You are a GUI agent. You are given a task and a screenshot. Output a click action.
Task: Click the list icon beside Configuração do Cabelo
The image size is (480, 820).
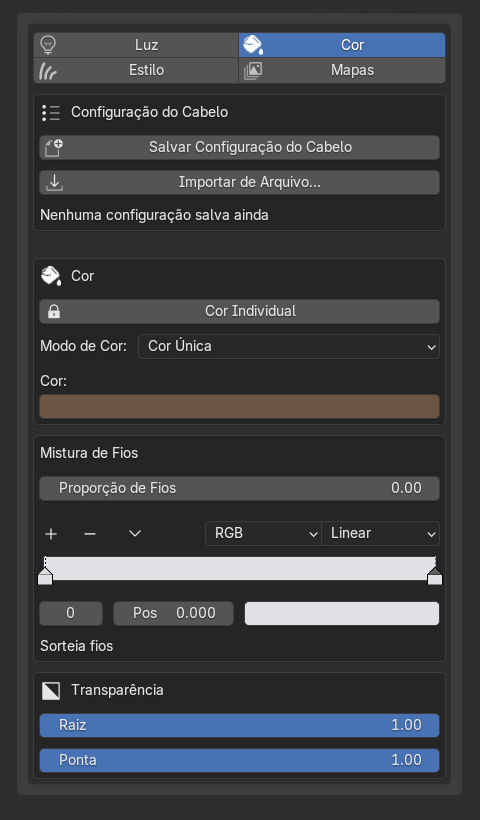(51, 112)
